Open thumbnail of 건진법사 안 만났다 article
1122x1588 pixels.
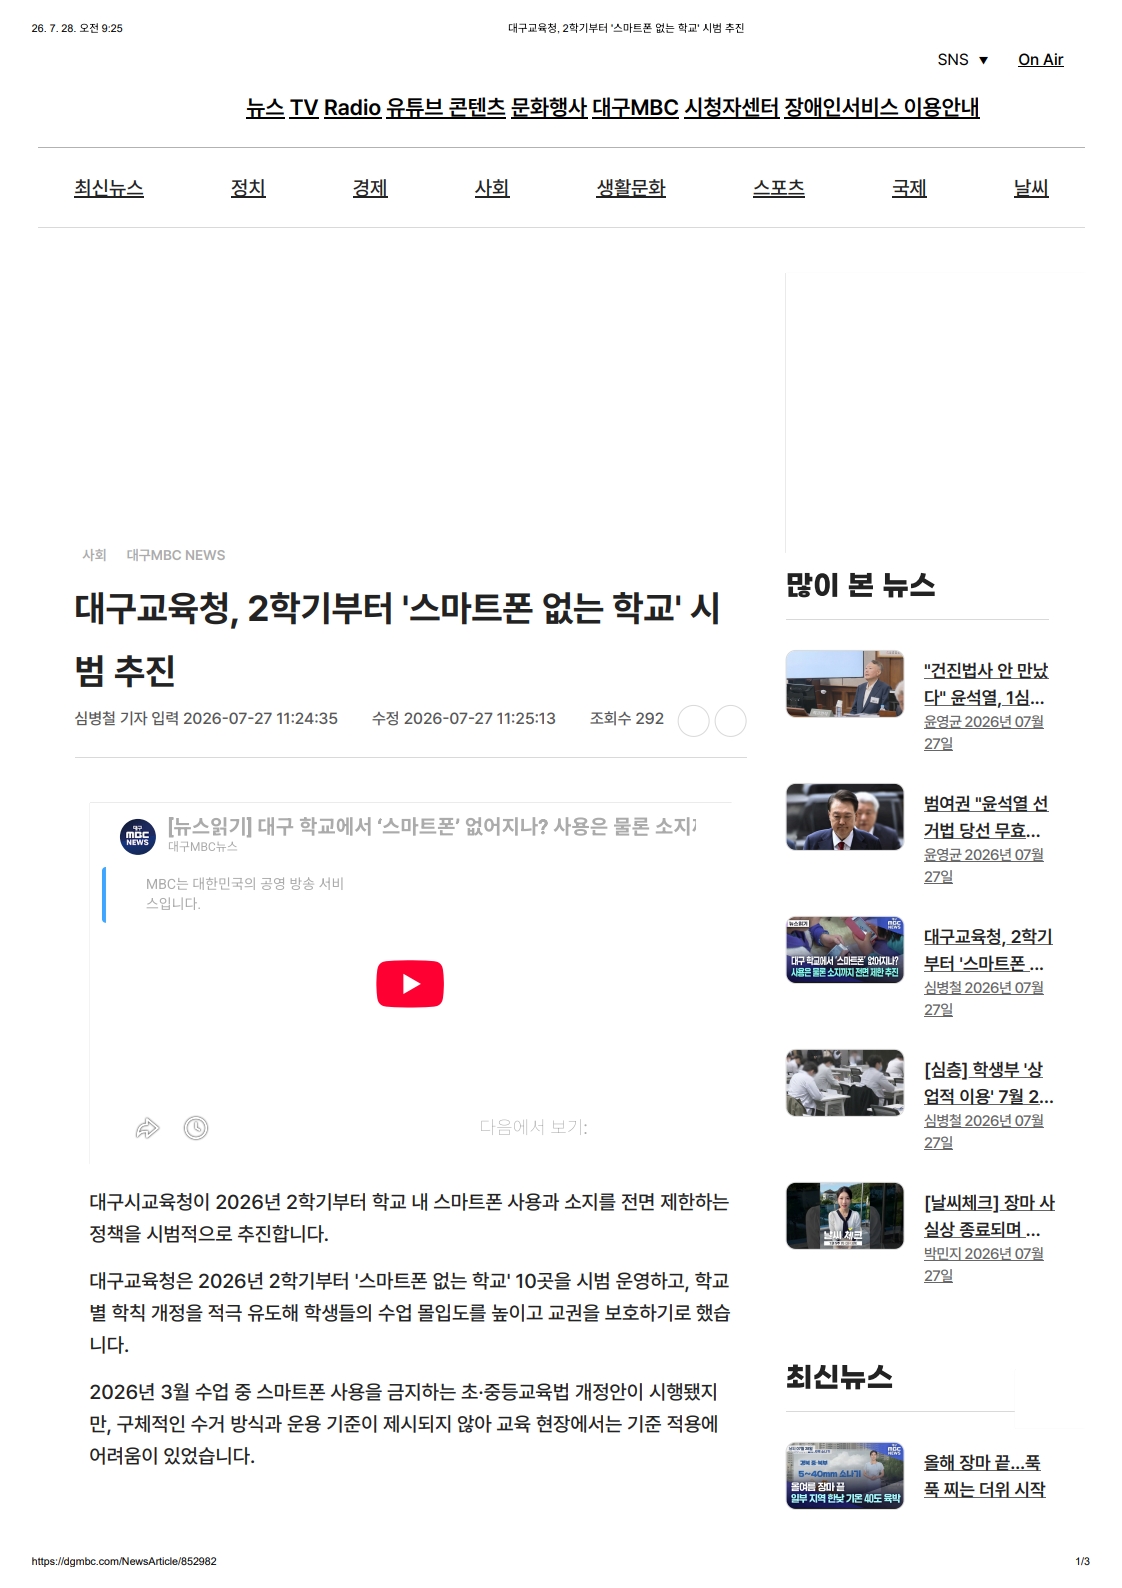click(845, 684)
